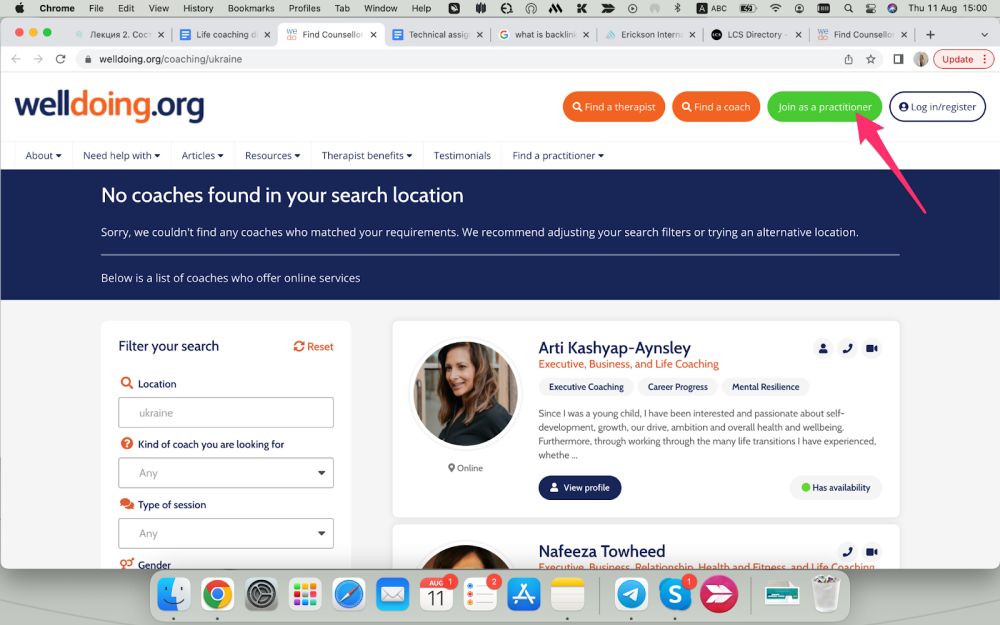Click the Has availability badge

click(835, 488)
